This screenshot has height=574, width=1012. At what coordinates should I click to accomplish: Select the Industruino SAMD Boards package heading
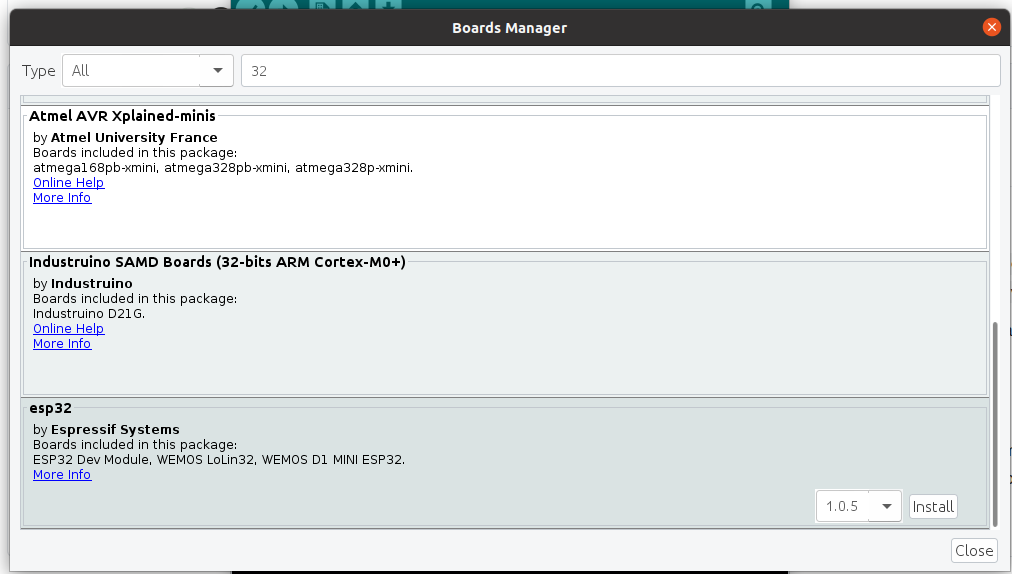[217, 262]
